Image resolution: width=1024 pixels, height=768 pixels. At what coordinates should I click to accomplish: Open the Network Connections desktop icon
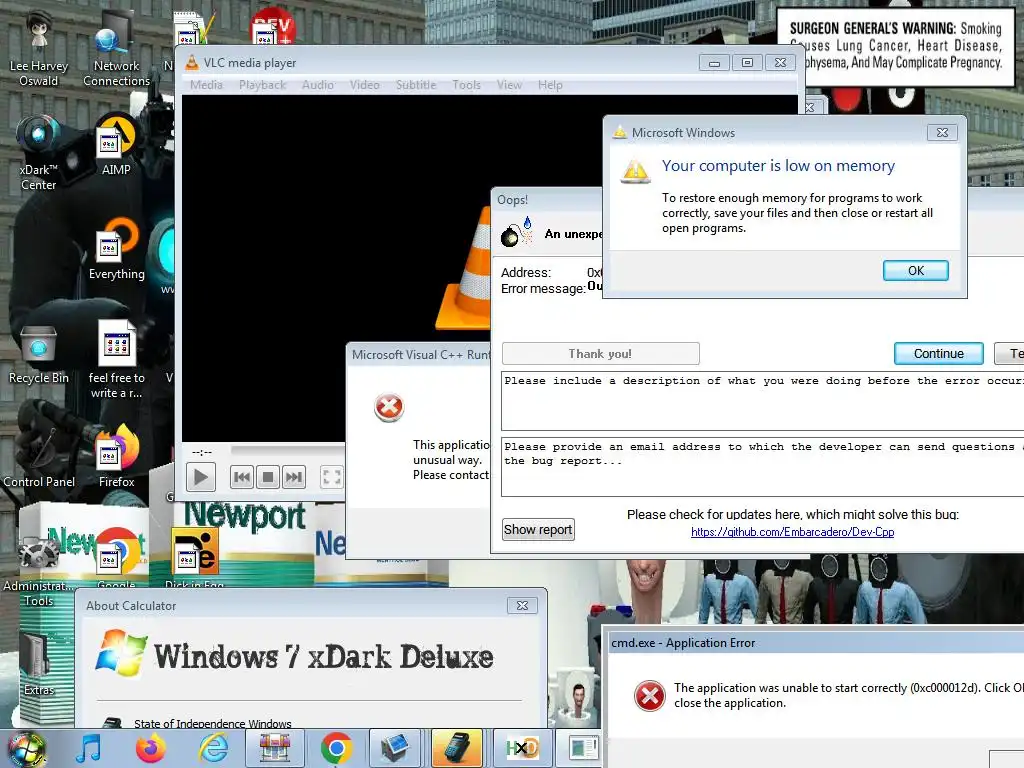[116, 49]
